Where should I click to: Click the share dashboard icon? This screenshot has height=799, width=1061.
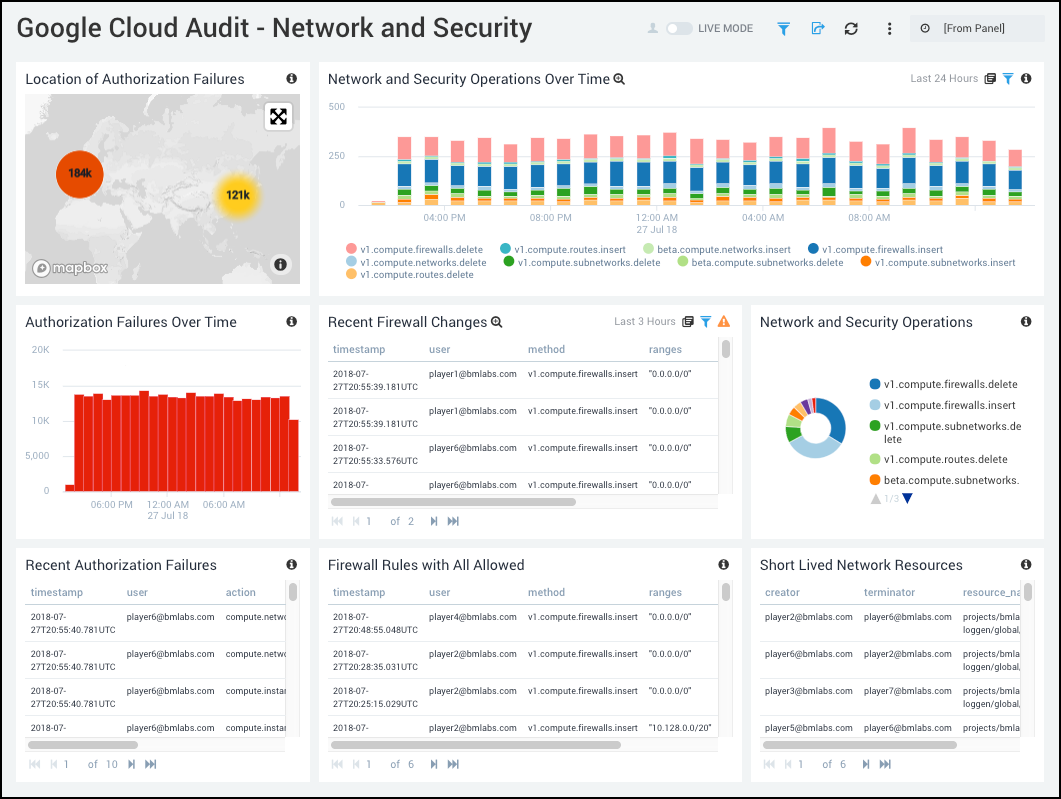[818, 28]
